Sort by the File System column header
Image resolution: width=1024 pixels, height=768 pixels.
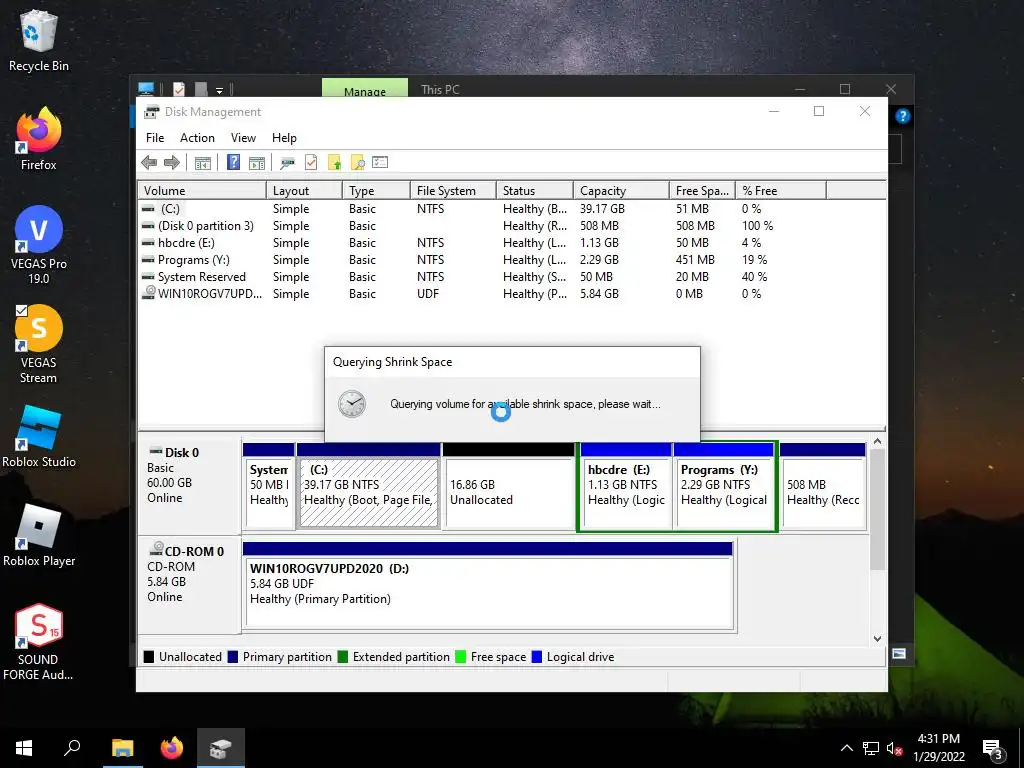[x=453, y=191]
